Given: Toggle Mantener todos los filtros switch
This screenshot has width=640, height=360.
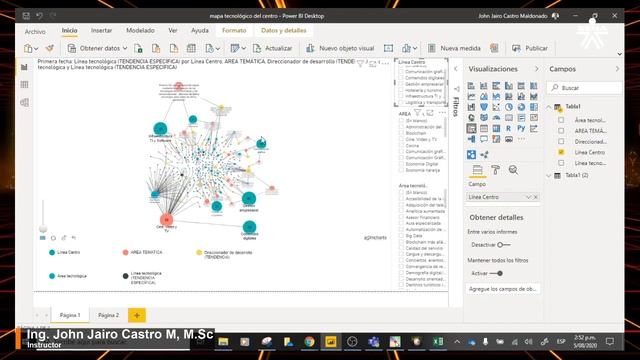Looking at the screenshot, I should click(x=496, y=273).
